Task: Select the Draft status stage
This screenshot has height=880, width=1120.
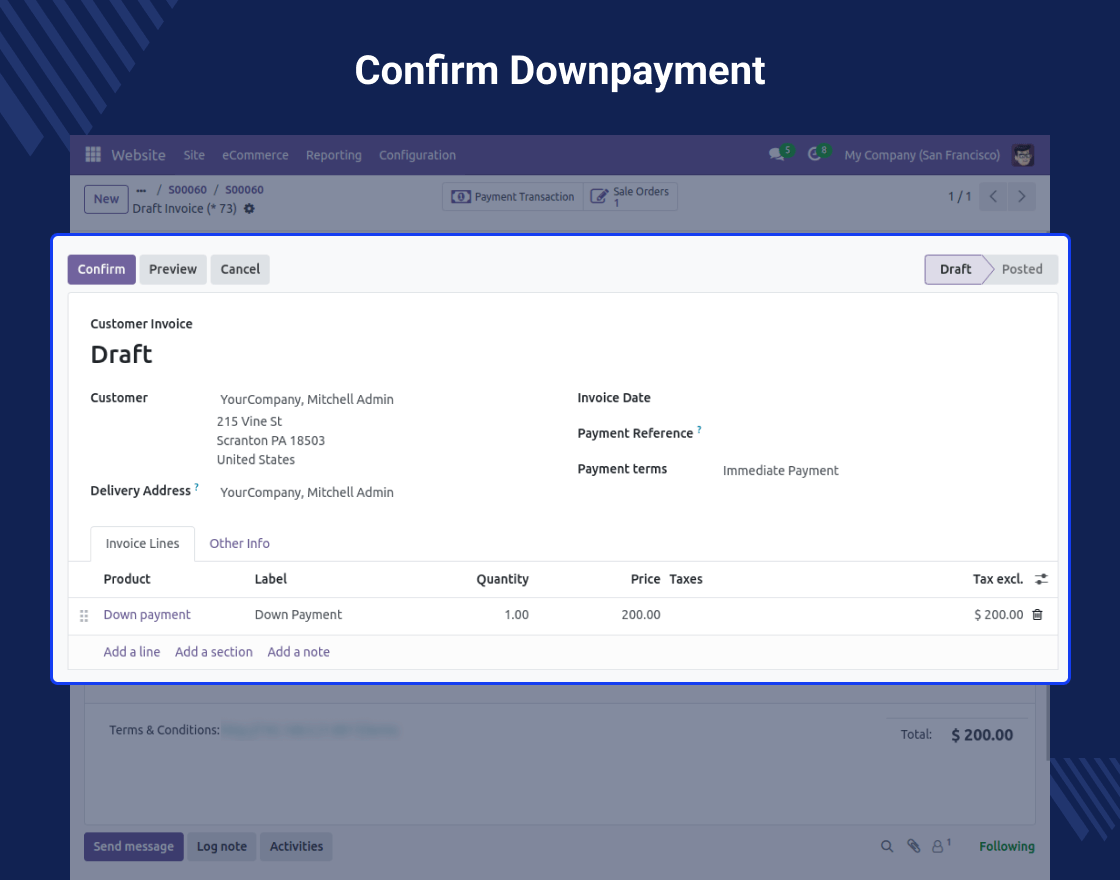Action: click(x=955, y=269)
